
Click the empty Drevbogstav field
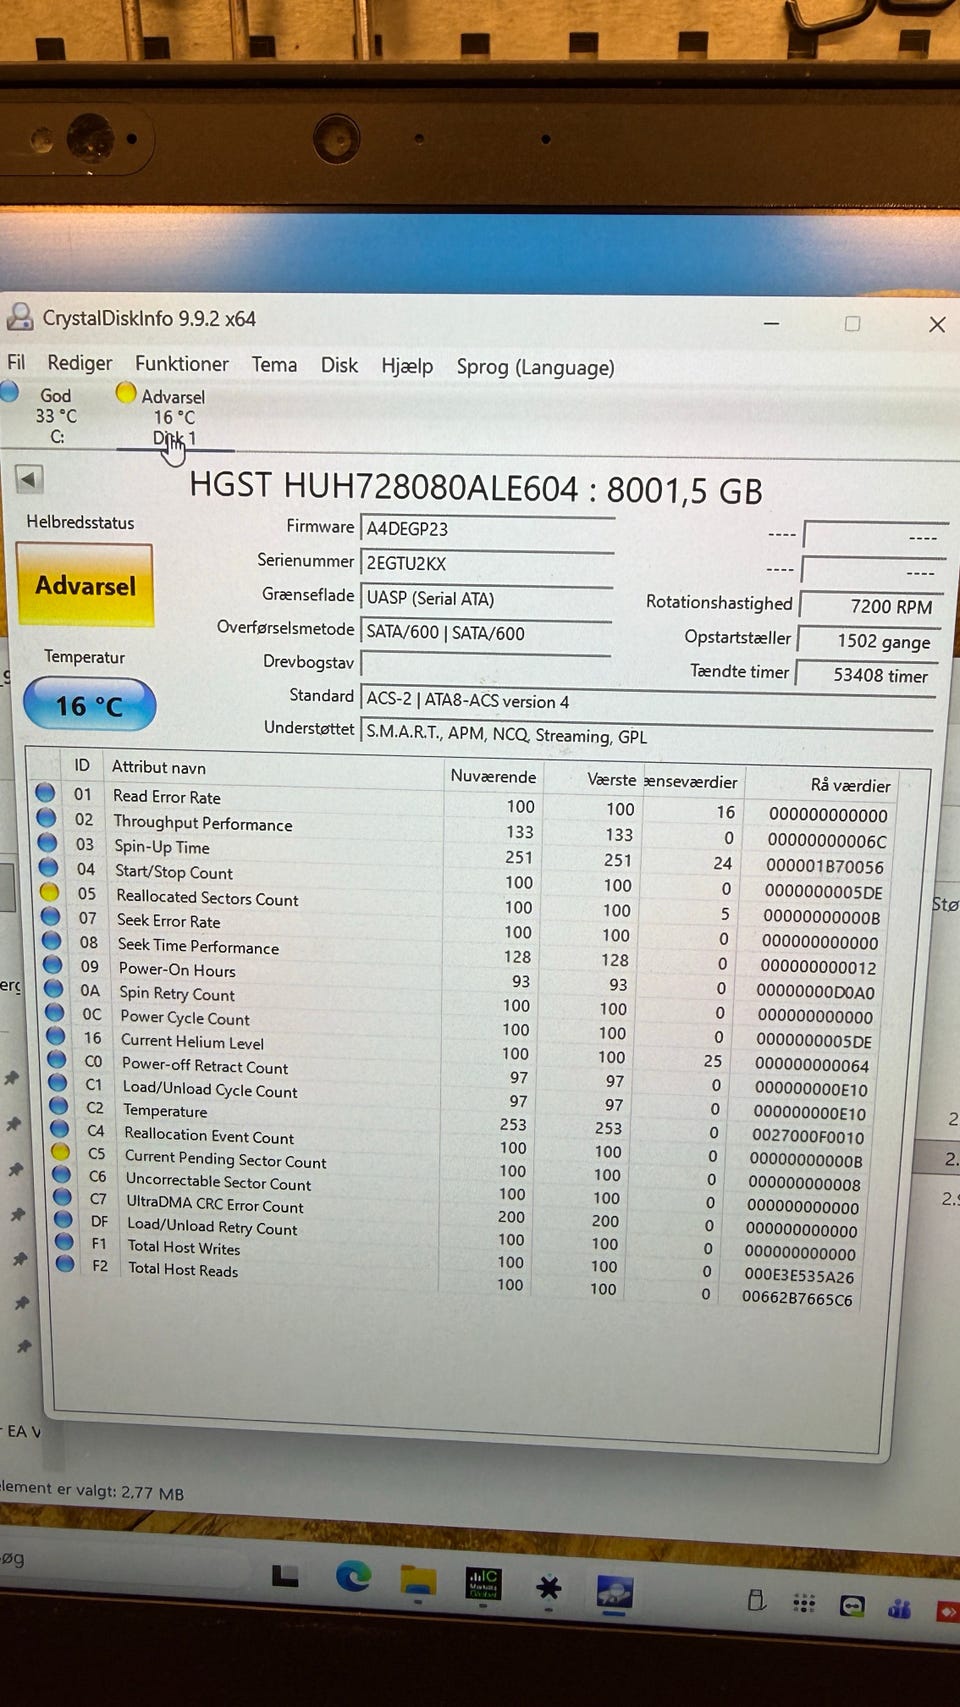(485, 665)
